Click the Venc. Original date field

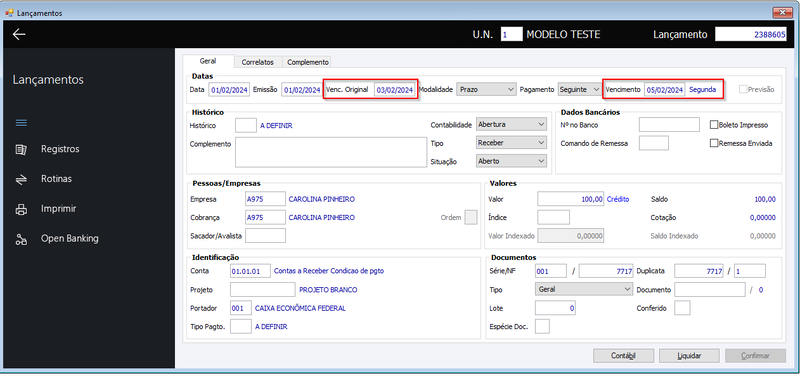pos(394,90)
